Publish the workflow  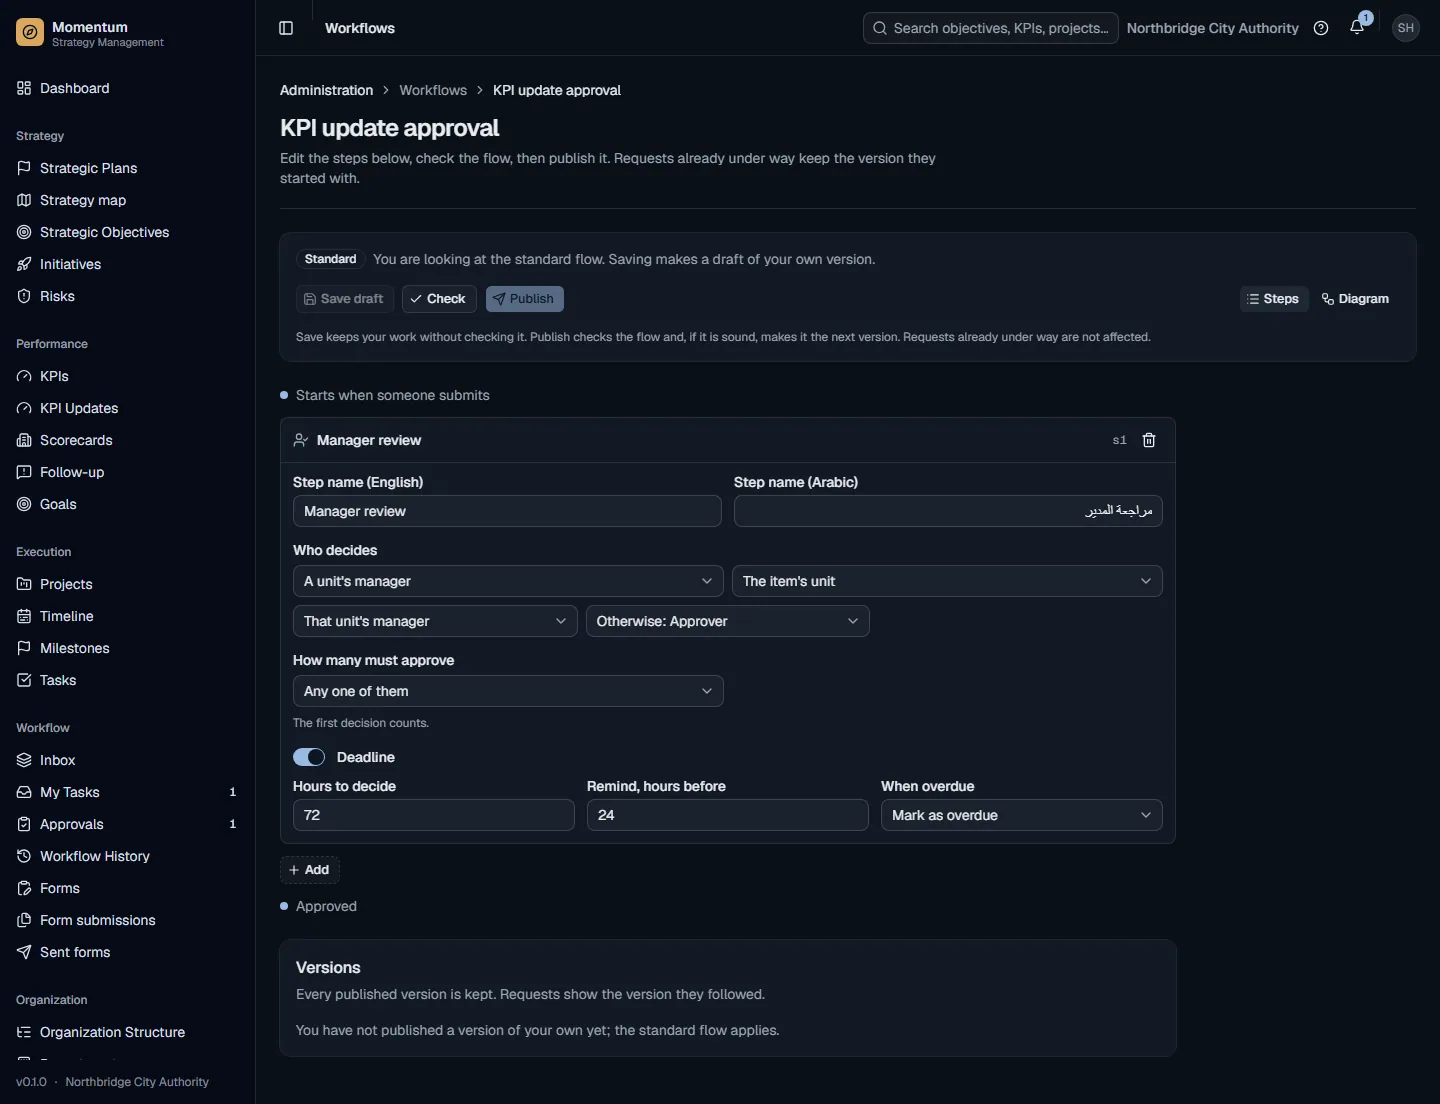525,299
